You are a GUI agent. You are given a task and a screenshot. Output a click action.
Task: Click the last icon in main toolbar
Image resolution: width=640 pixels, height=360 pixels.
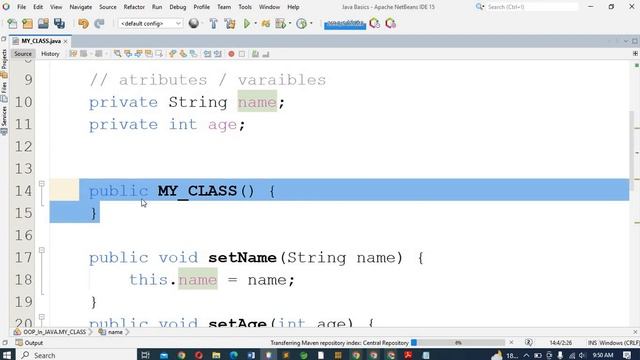coord(391,24)
